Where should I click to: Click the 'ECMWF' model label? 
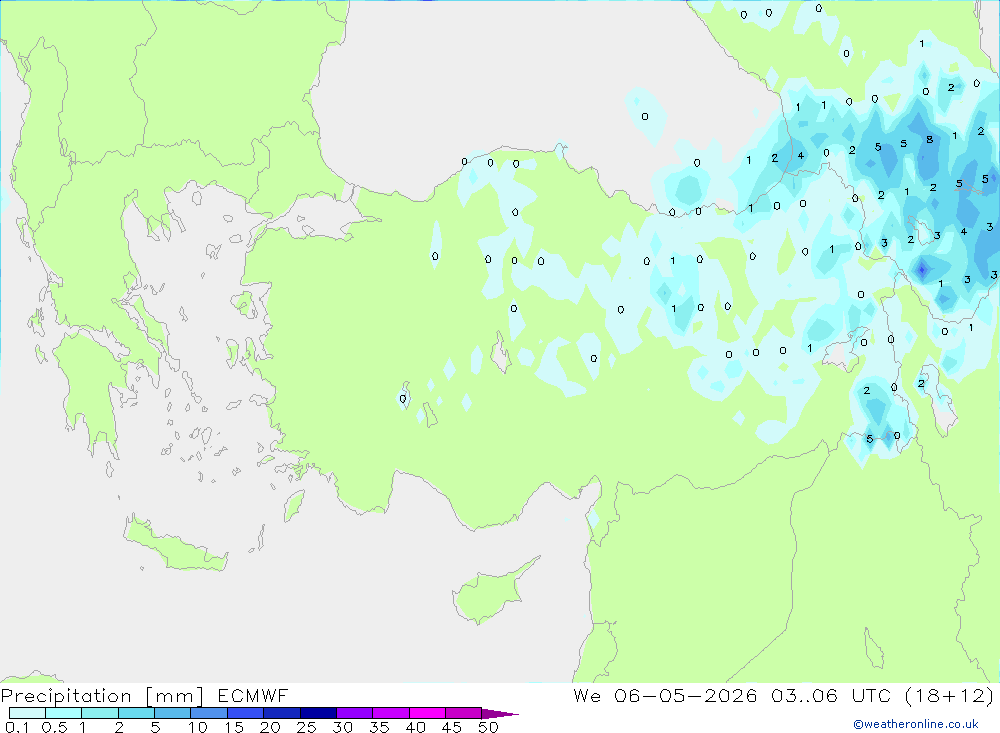click(253, 695)
